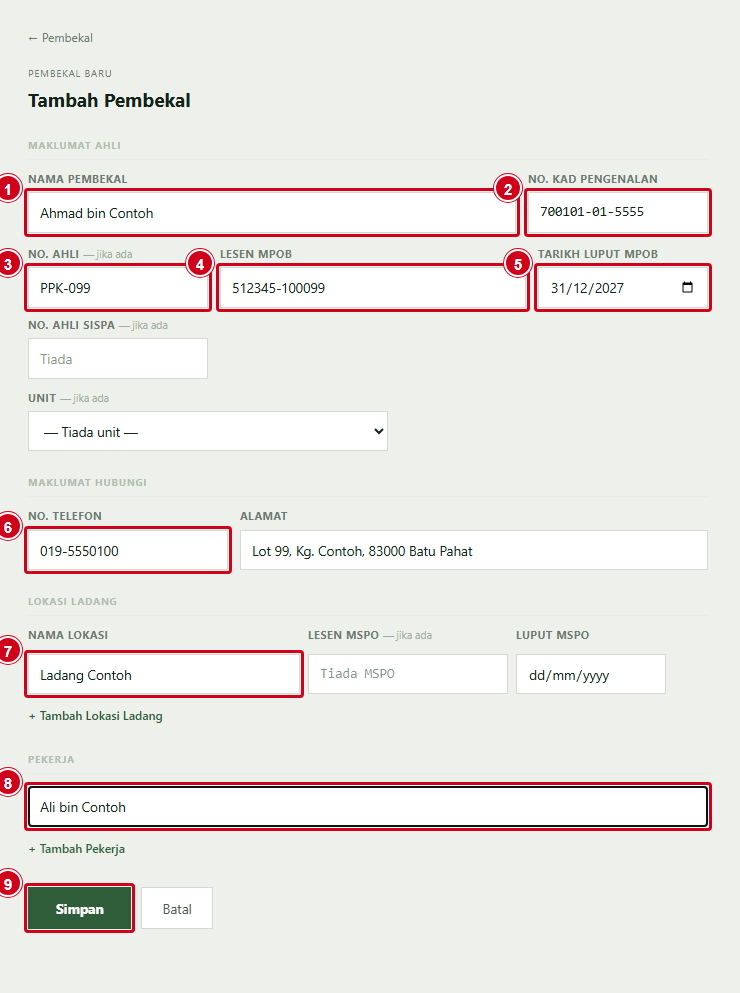Select the No. Telefon field

pyautogui.click(x=128, y=550)
